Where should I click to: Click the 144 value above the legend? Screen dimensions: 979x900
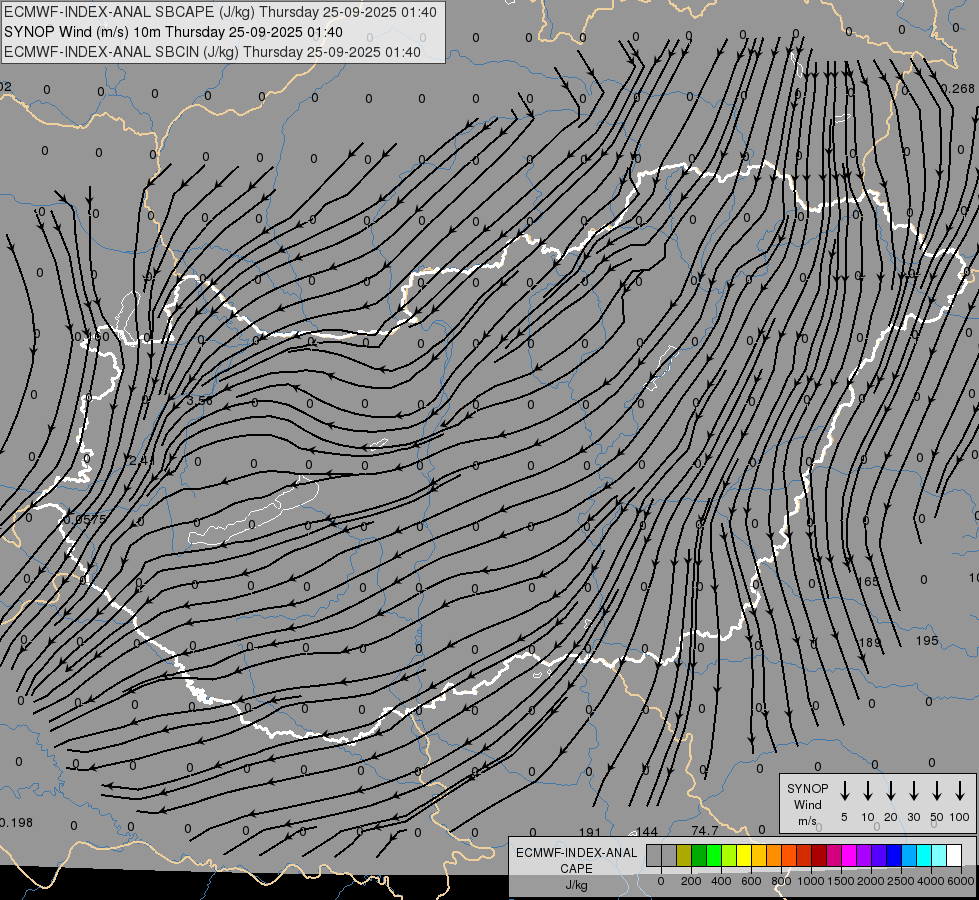[647, 832]
